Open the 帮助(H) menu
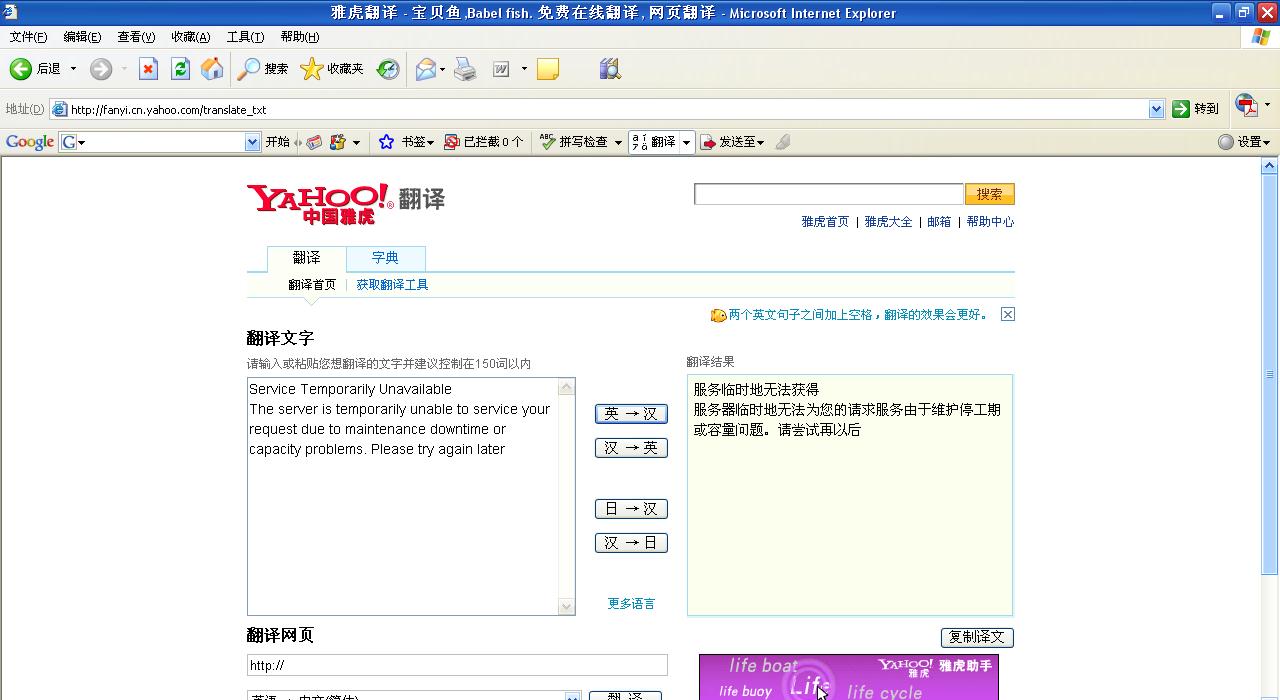 click(299, 37)
